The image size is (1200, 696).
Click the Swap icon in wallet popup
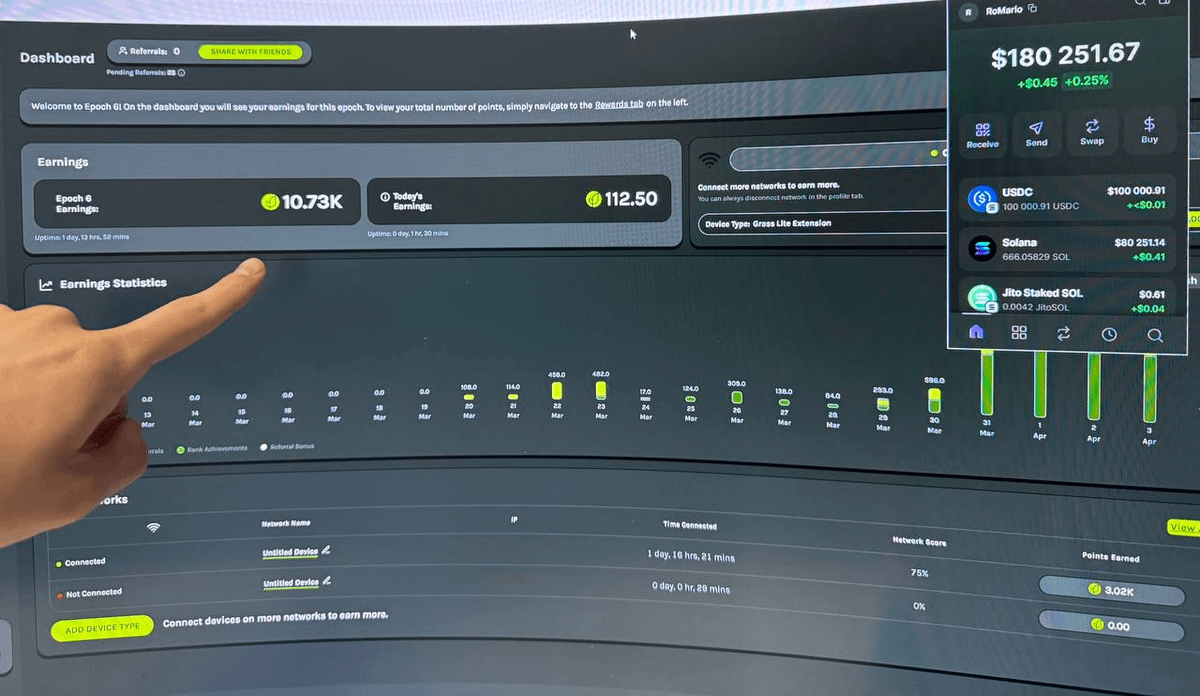[x=1092, y=126]
